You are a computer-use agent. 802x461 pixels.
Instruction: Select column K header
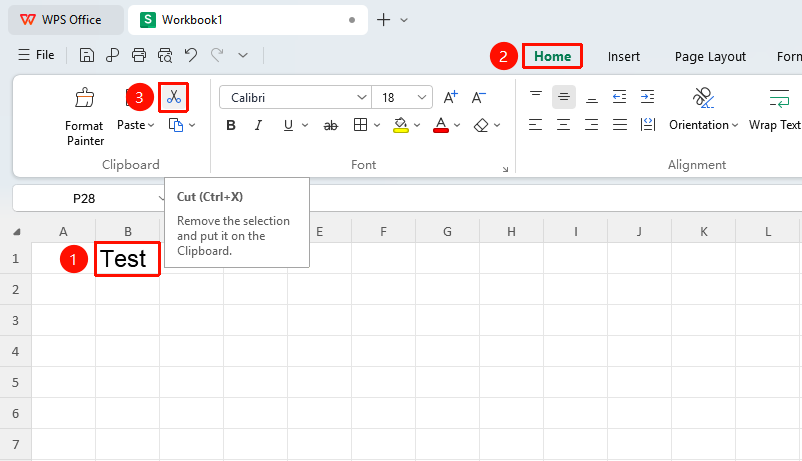click(703, 232)
